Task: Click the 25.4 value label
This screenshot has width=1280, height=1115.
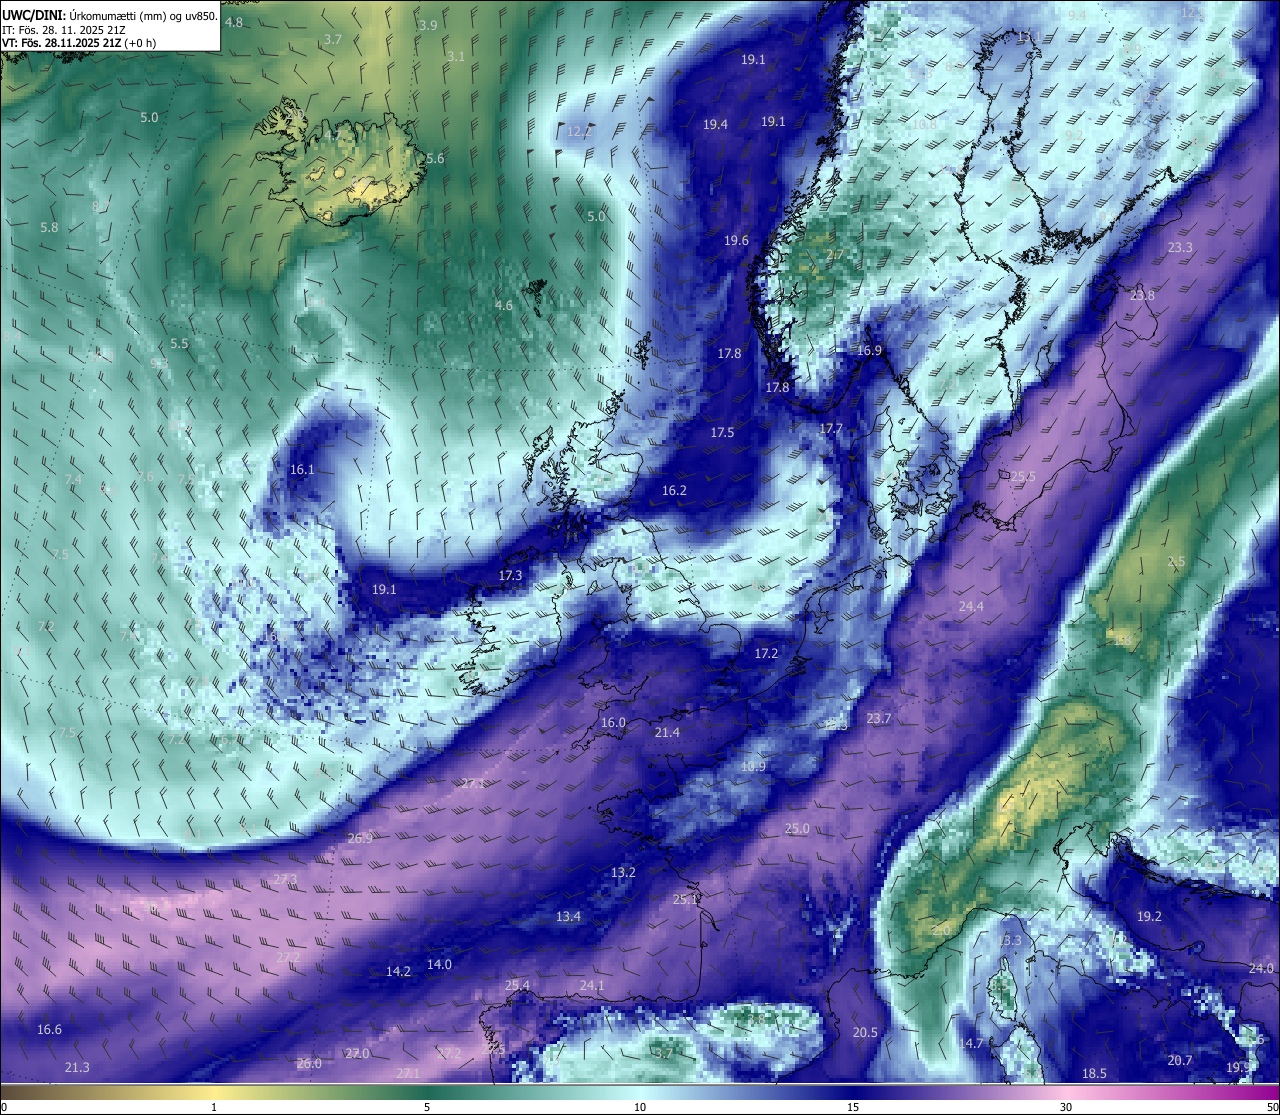Action: point(517,986)
